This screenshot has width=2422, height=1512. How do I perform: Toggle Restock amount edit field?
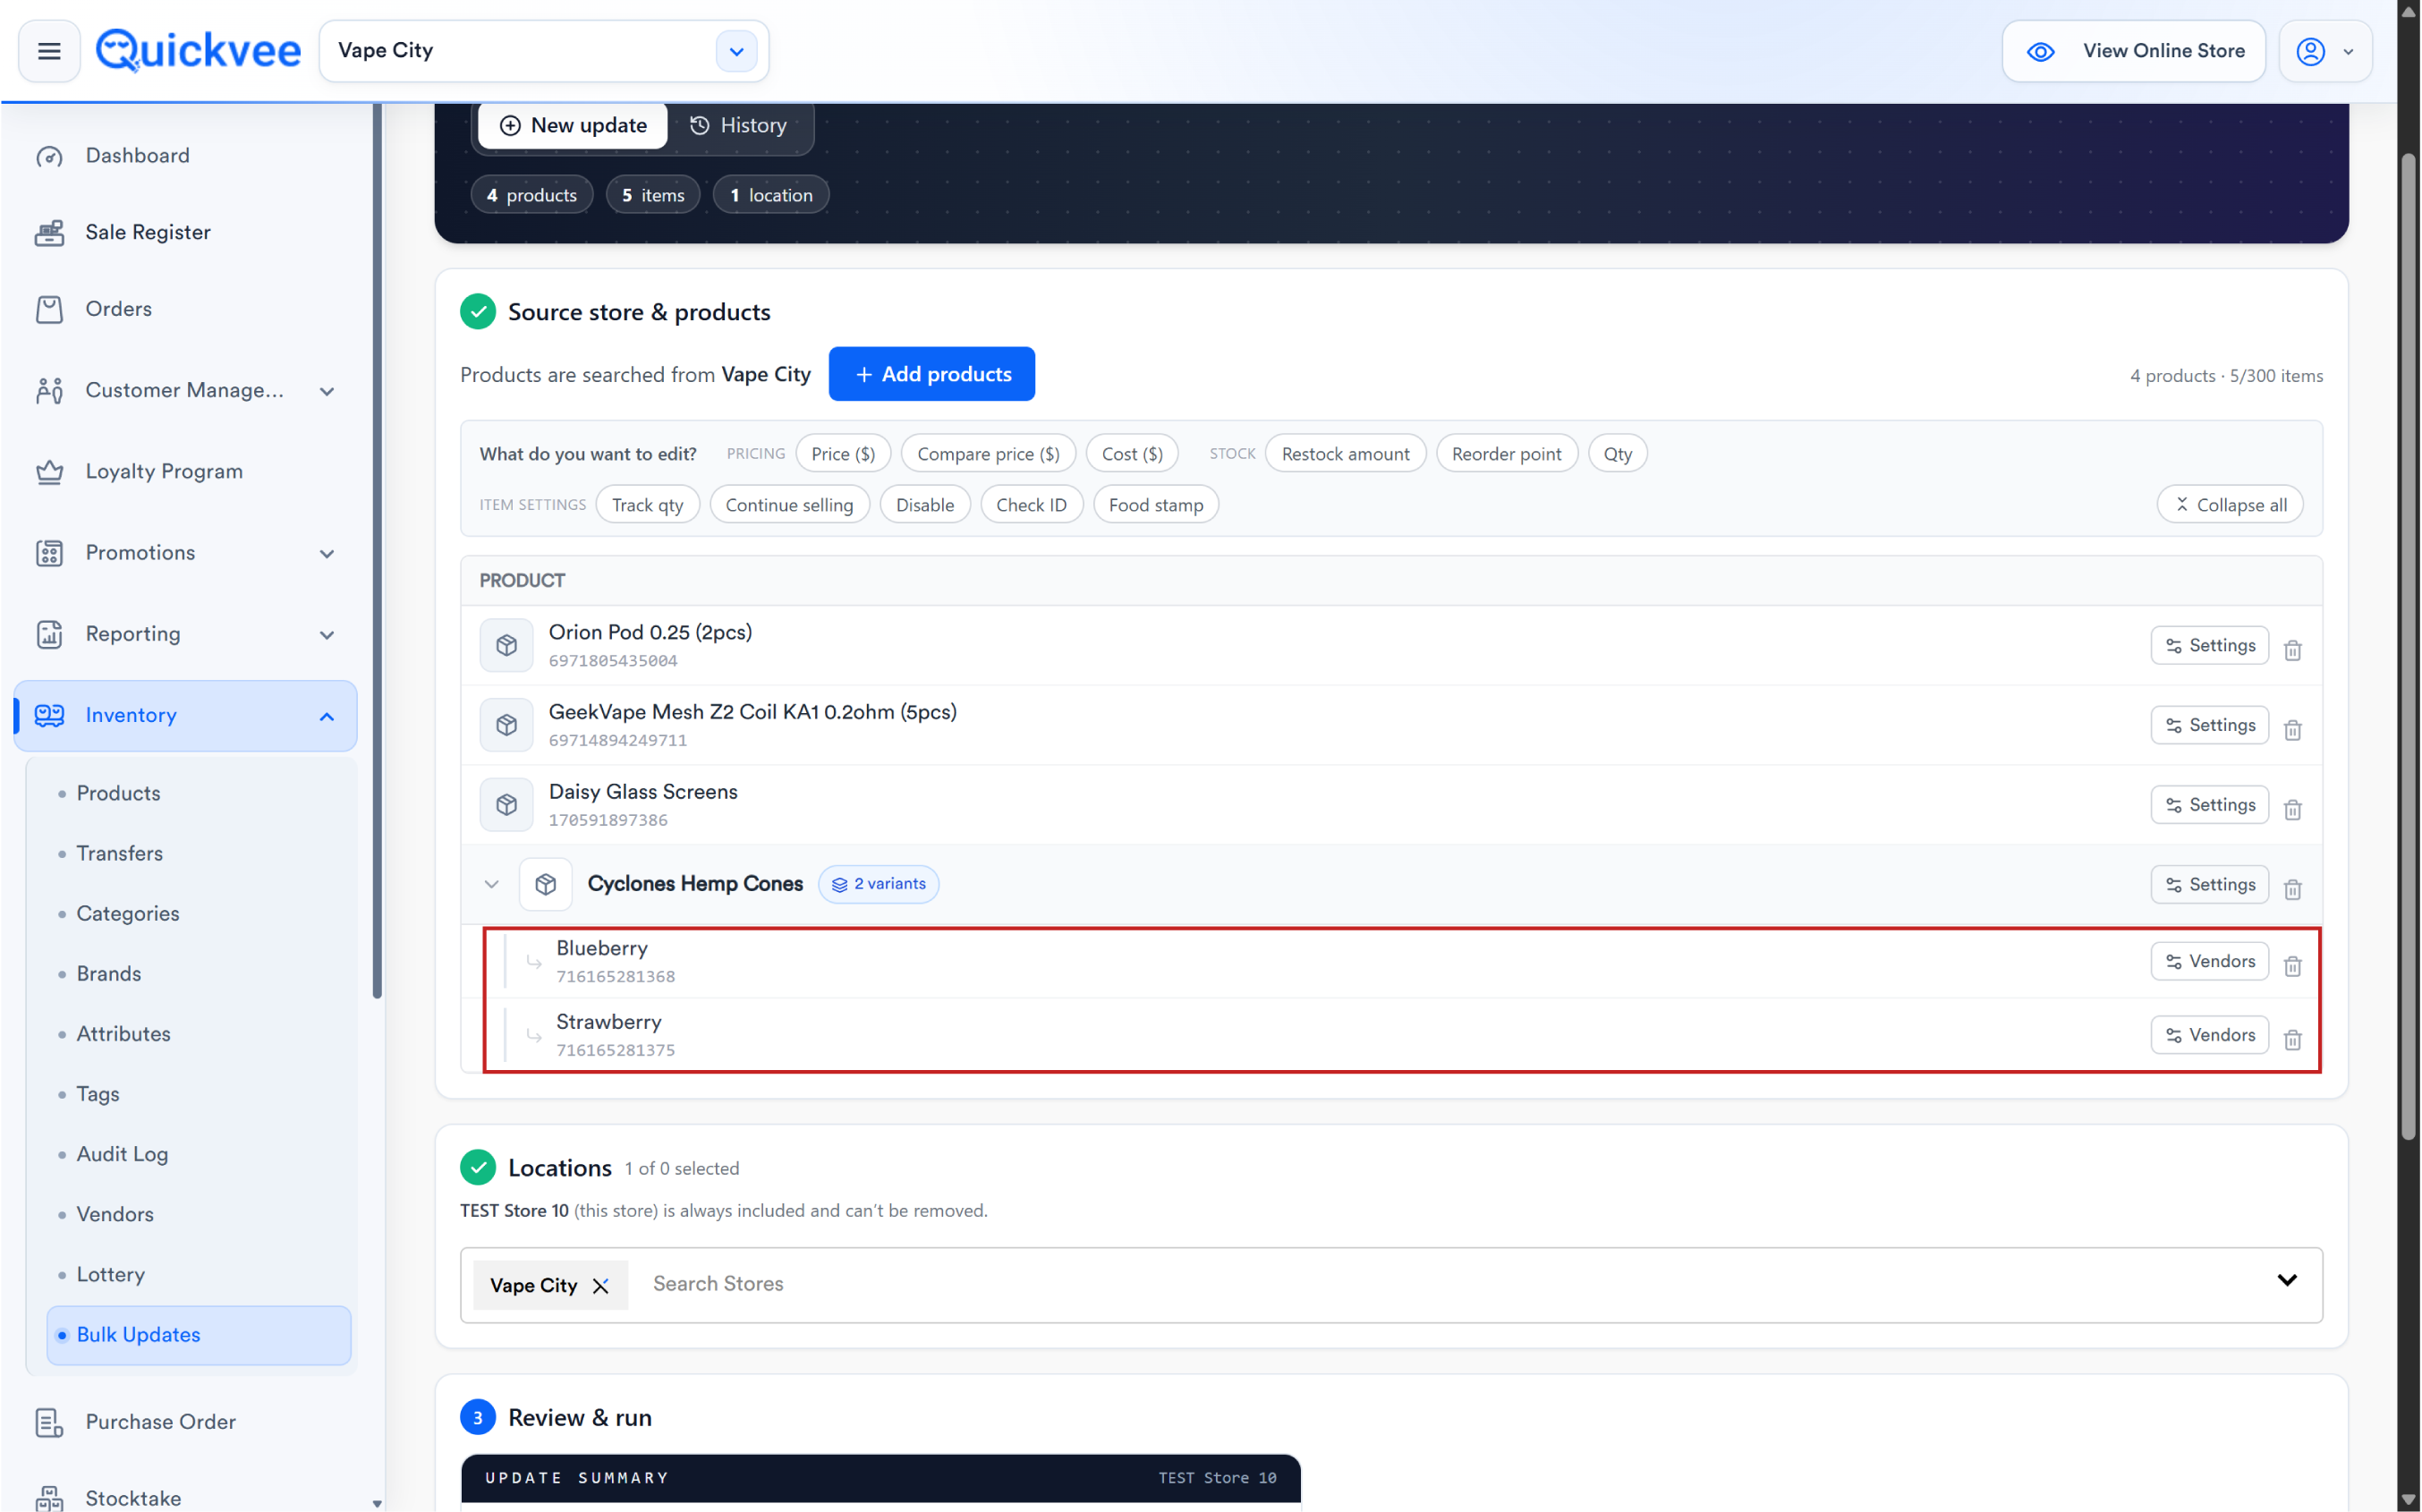point(1345,454)
